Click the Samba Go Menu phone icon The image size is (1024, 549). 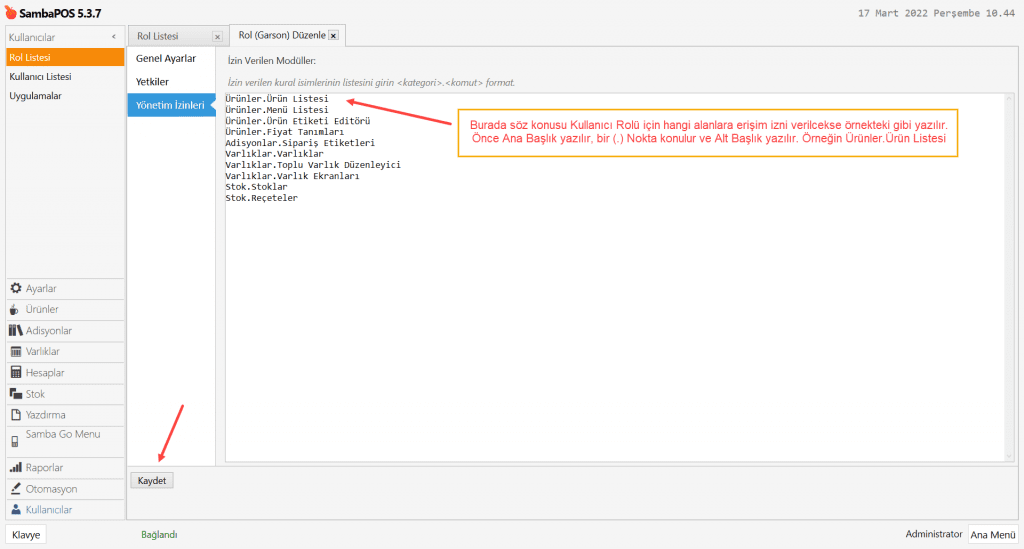pos(14,441)
